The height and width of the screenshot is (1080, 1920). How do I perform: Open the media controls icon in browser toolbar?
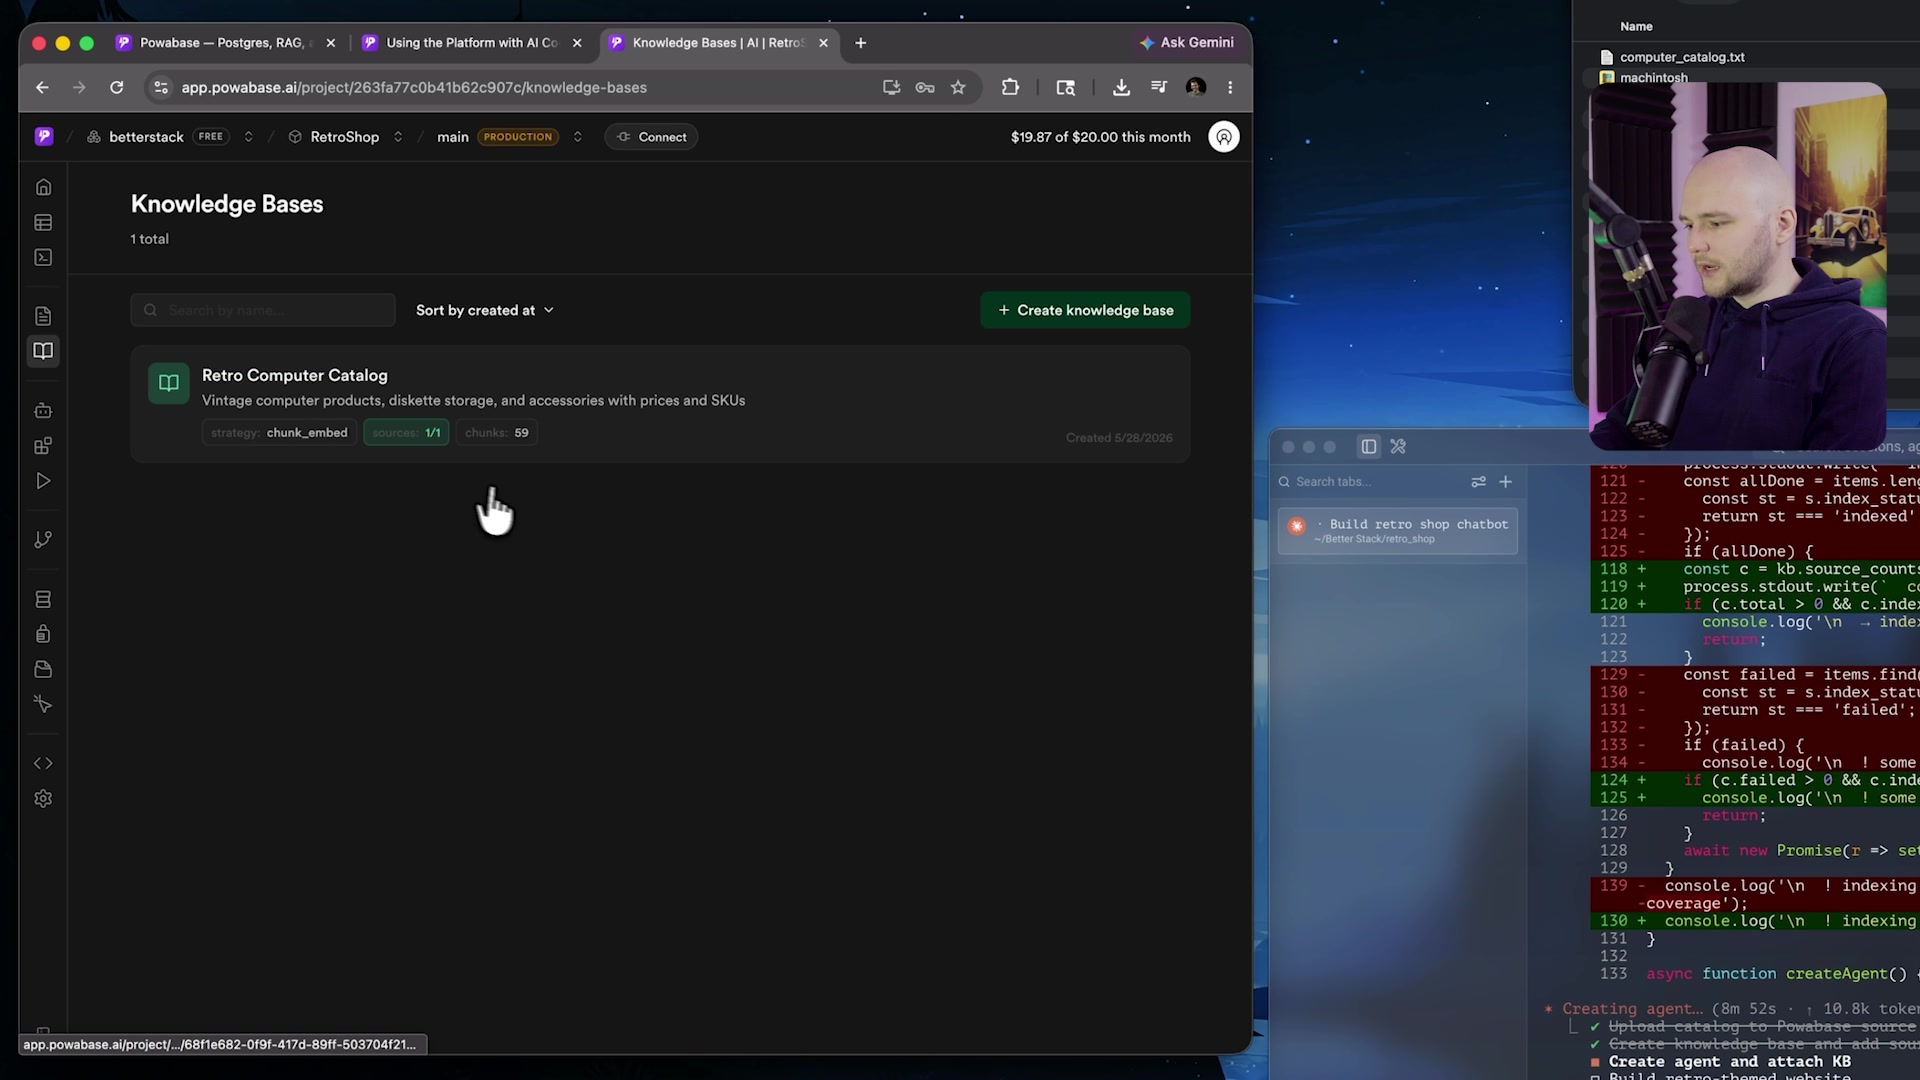(1159, 87)
